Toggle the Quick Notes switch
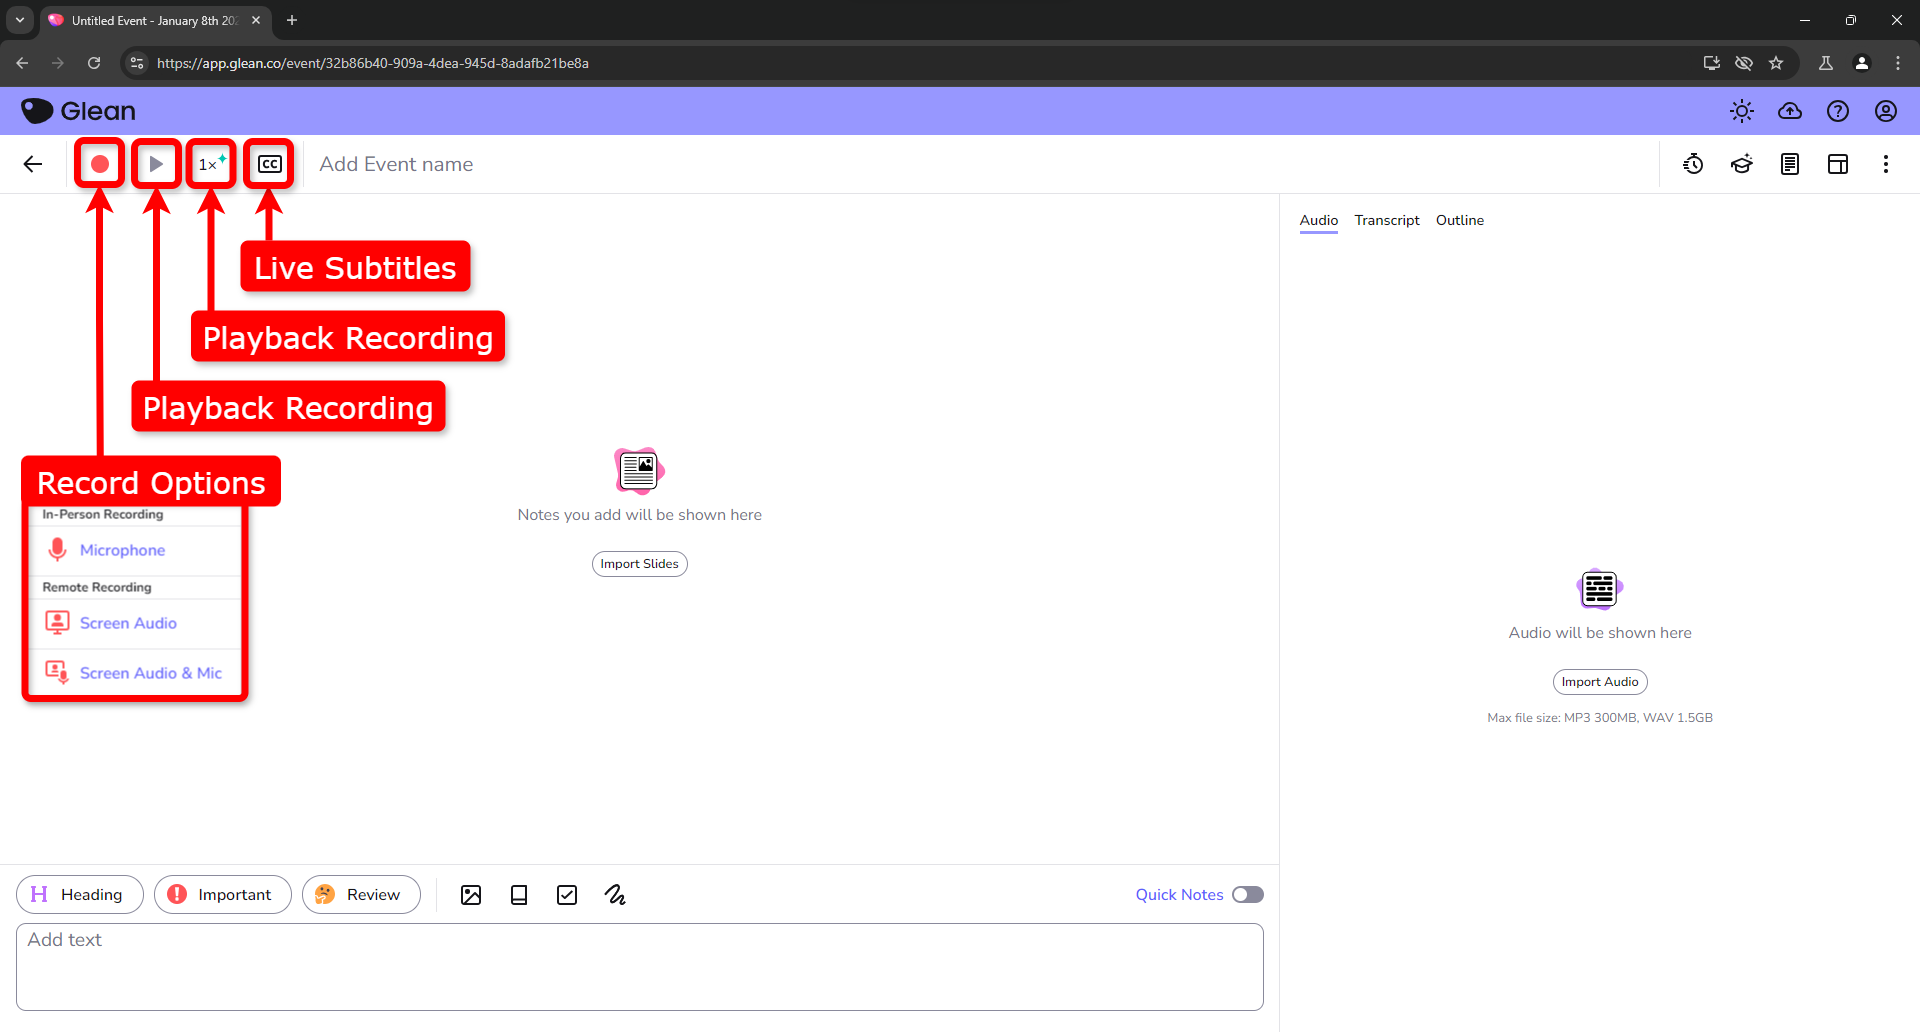Screen dimensions: 1920x1032 click(1247, 895)
